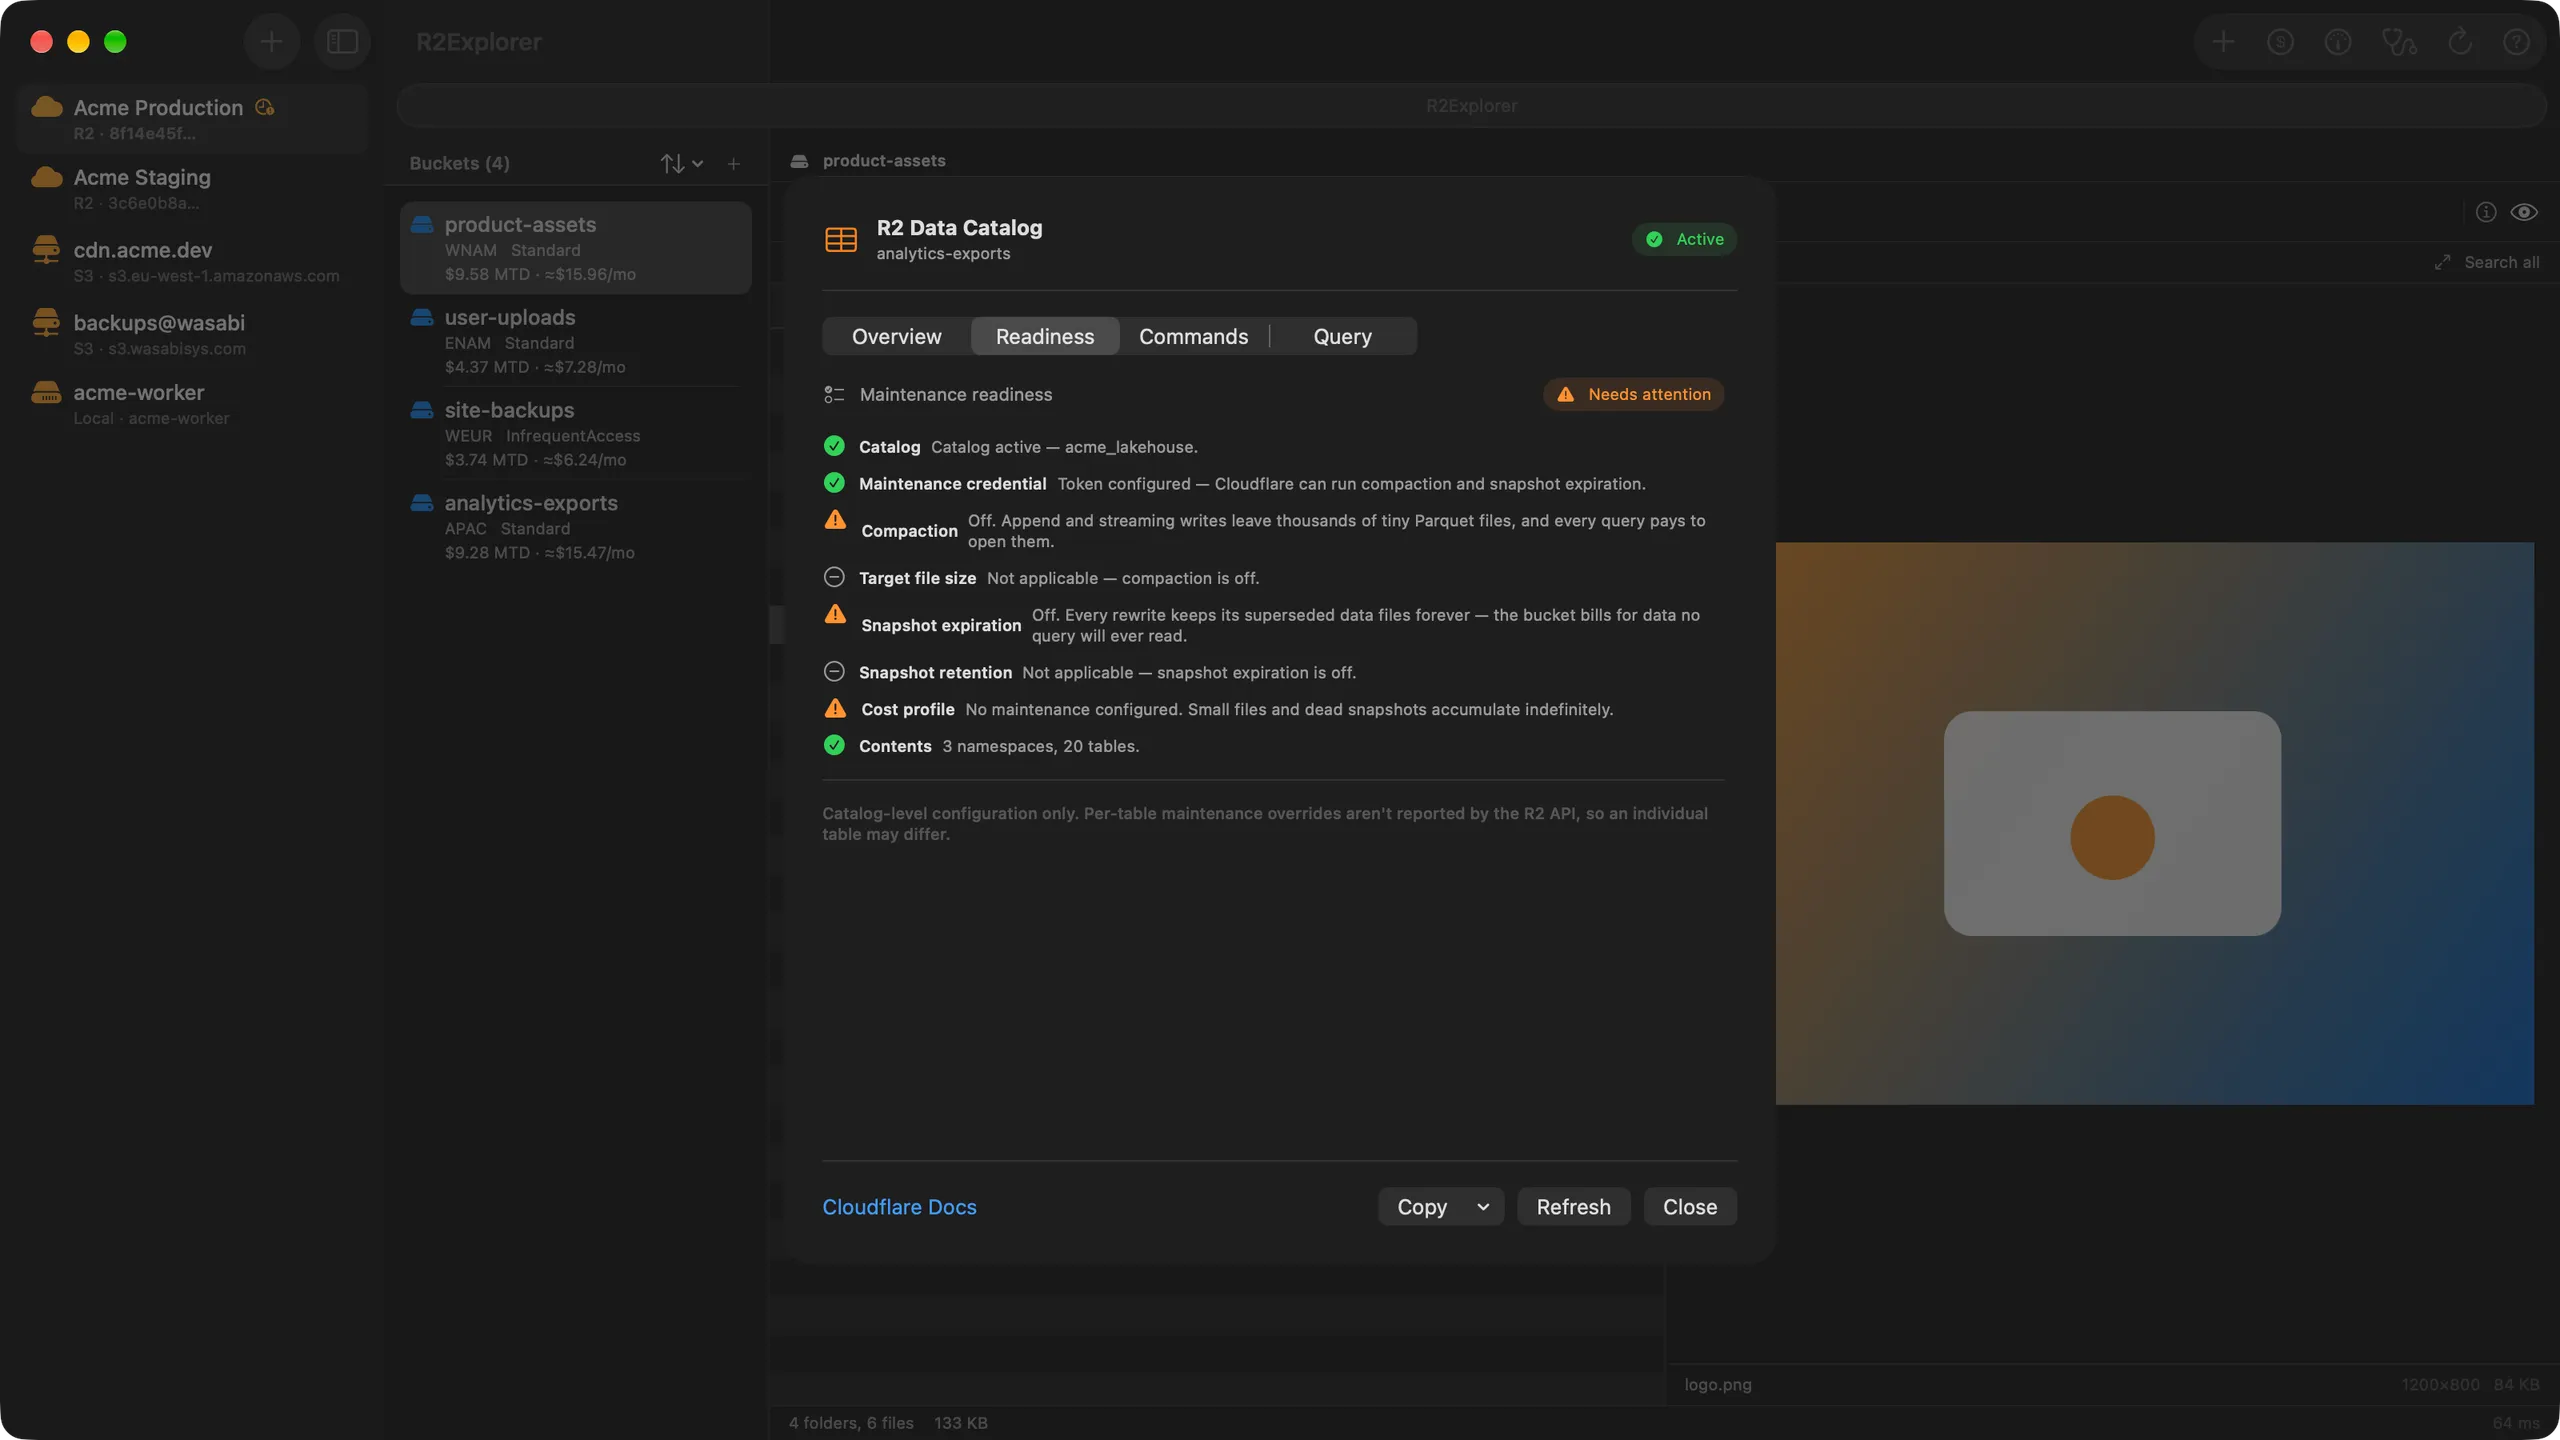Add a bucket with Buckets header plus

tap(733, 164)
